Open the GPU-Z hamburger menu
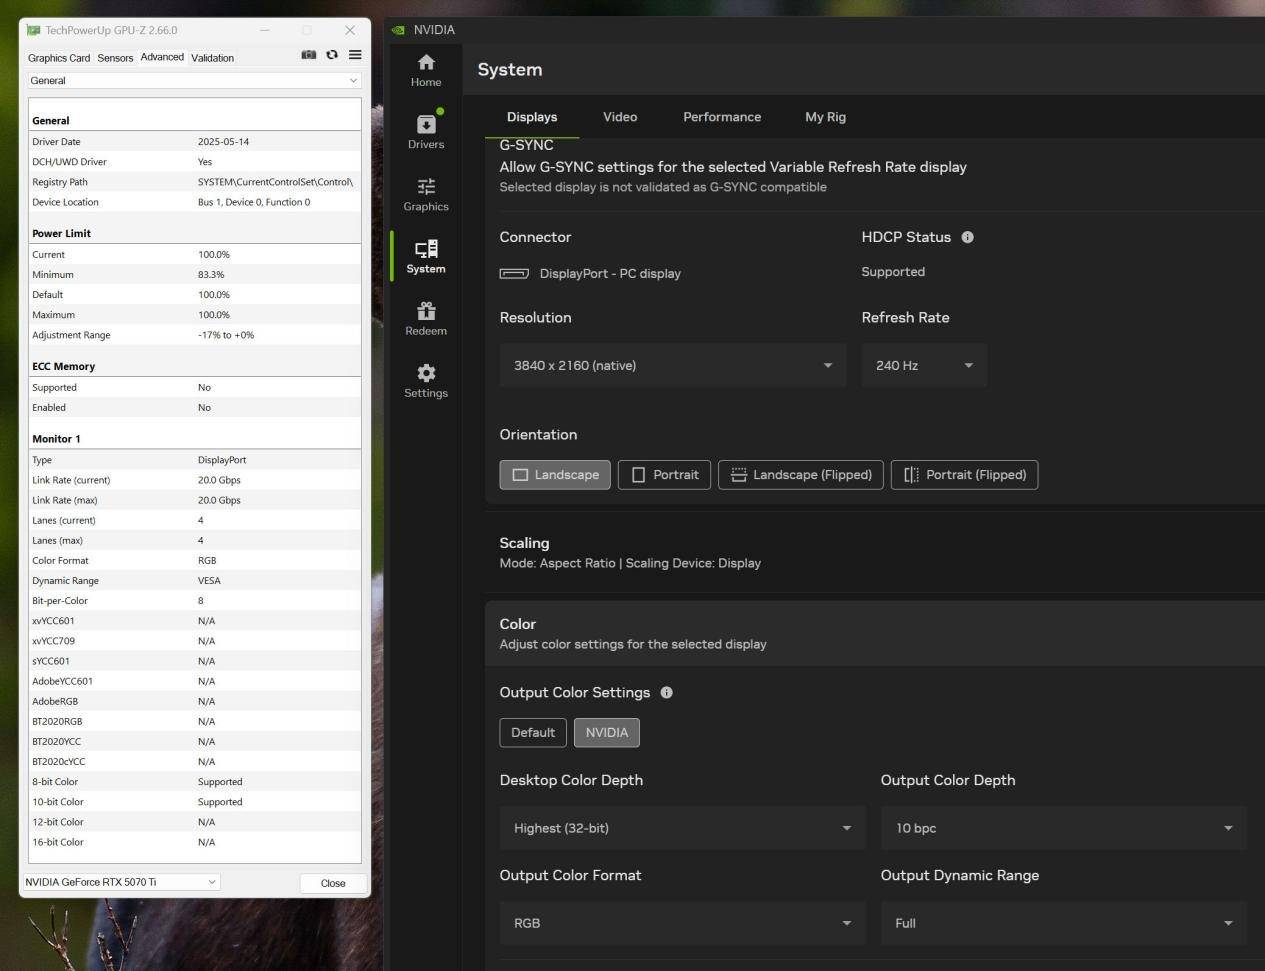 coord(355,55)
